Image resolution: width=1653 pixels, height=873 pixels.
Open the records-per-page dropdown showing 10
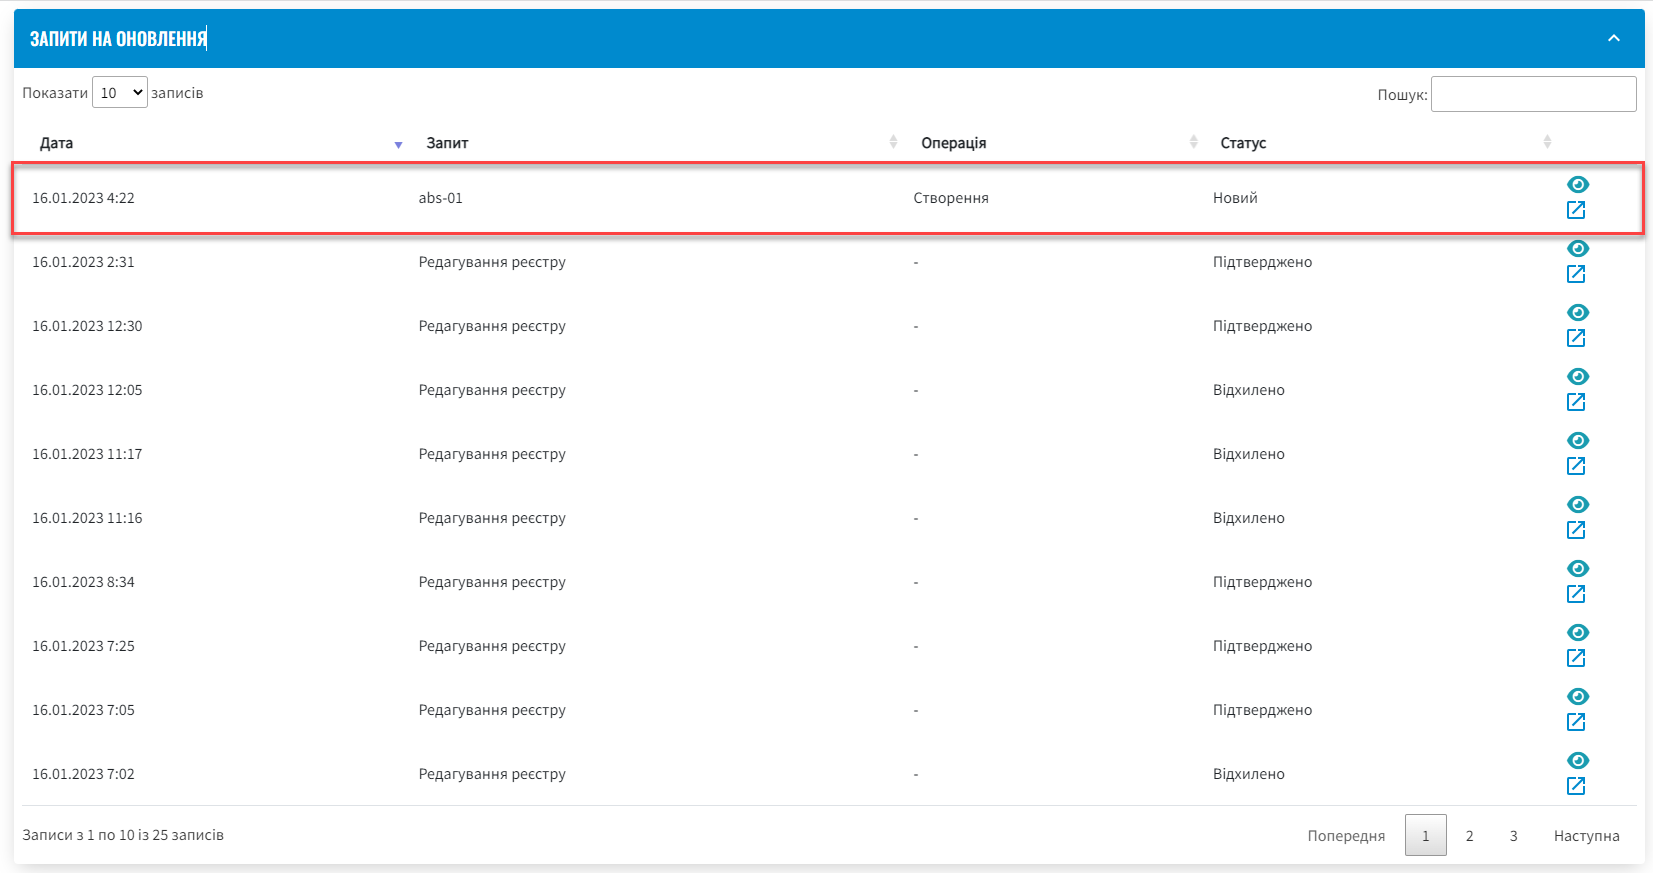pyautogui.click(x=119, y=93)
